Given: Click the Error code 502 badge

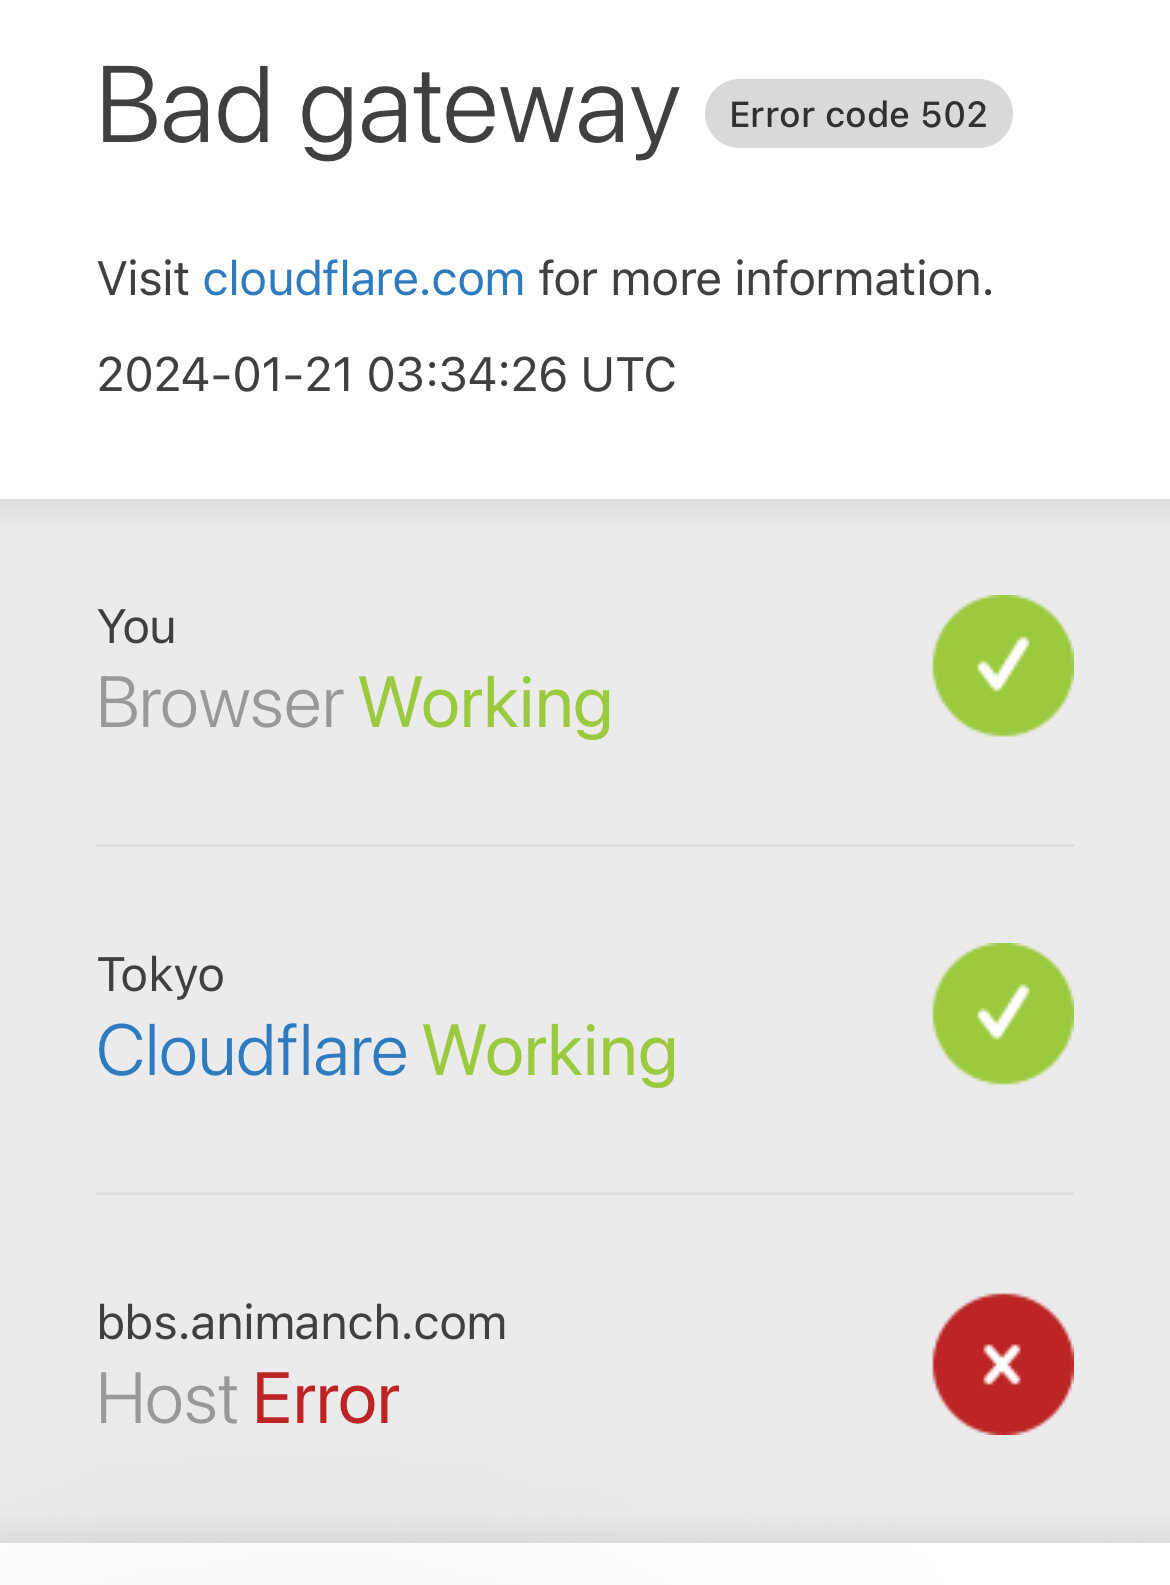Looking at the screenshot, I should tap(858, 114).
